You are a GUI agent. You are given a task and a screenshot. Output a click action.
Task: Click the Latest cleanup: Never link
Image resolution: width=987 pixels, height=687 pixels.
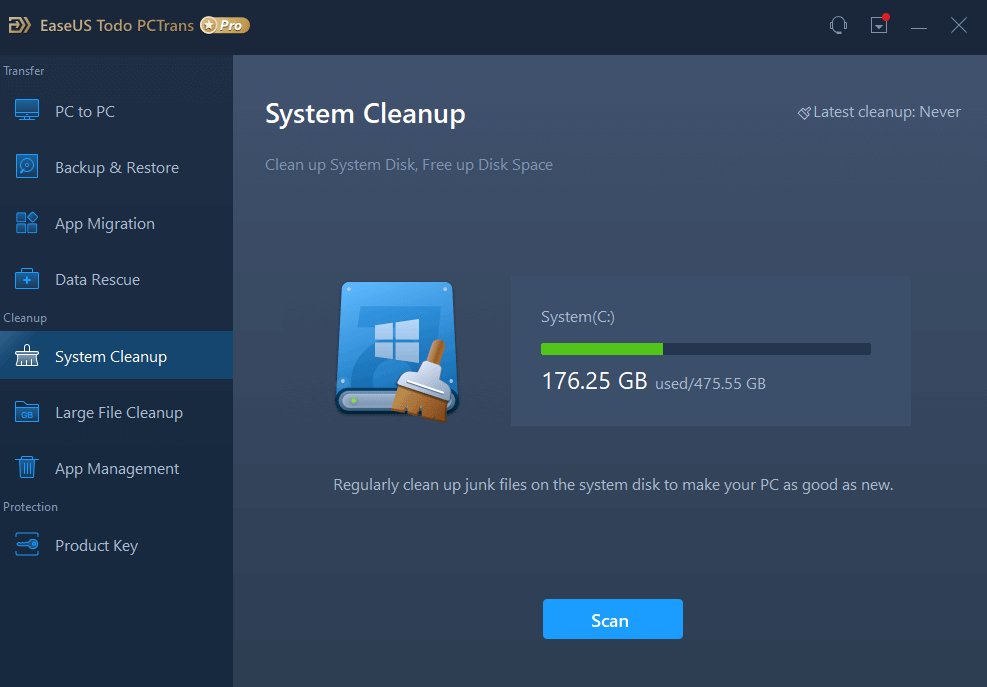pyautogui.click(x=886, y=111)
